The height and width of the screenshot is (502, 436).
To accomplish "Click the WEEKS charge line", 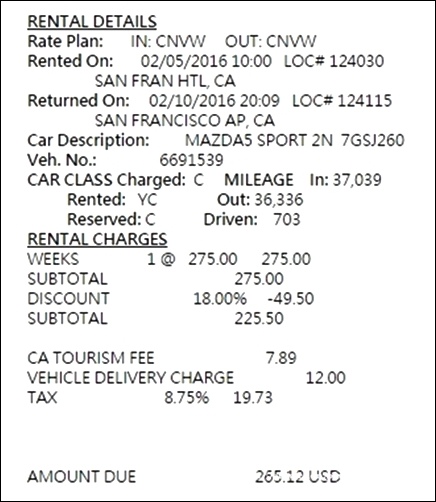I will pos(169,259).
